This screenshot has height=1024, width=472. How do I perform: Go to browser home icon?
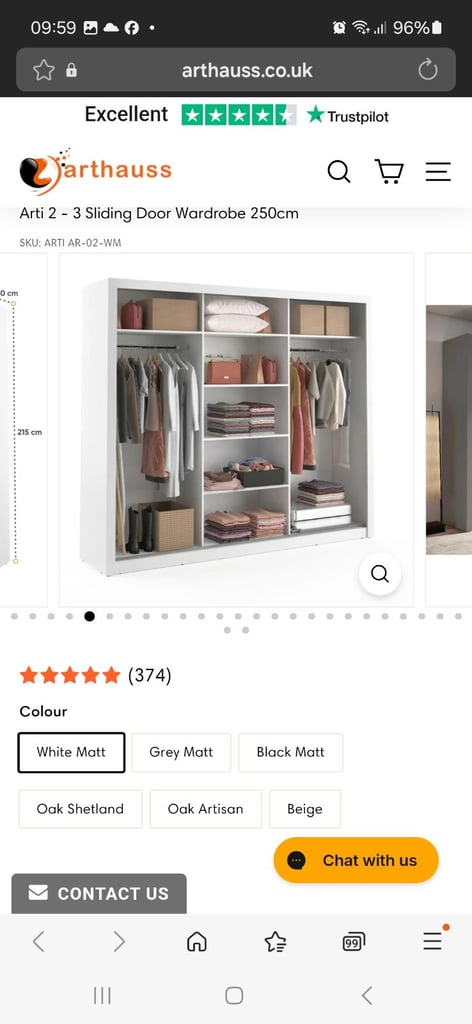197,941
